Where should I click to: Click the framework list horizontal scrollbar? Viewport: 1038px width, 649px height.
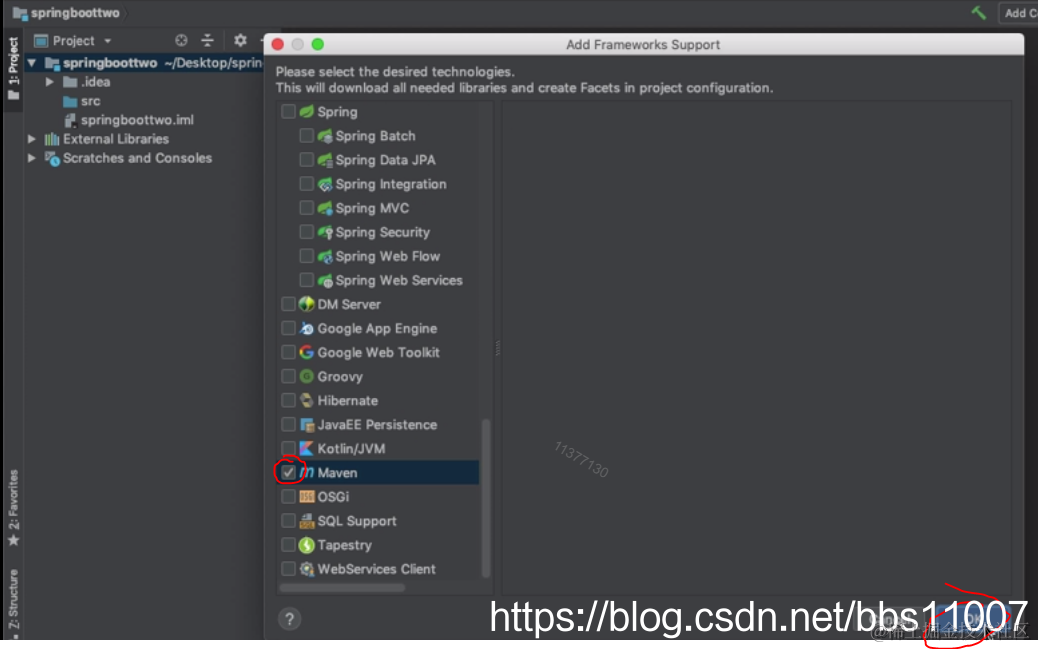coord(342,587)
